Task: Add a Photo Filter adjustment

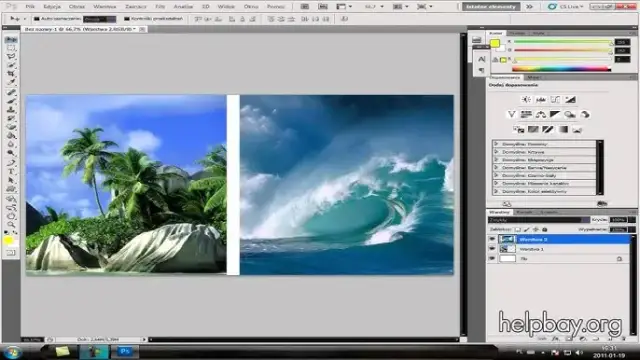Action: point(570,114)
